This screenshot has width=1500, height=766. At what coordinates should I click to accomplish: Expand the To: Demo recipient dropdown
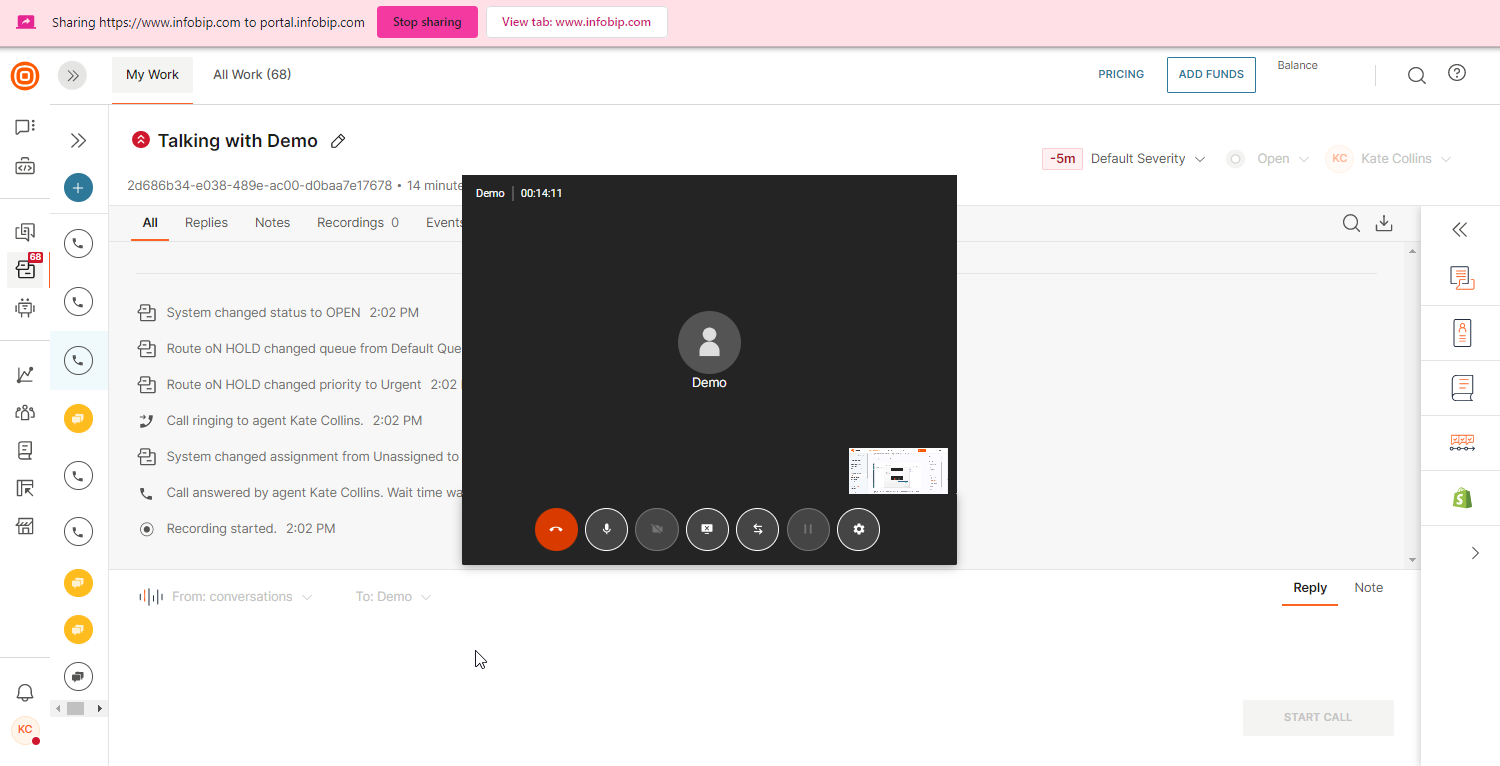tap(393, 597)
